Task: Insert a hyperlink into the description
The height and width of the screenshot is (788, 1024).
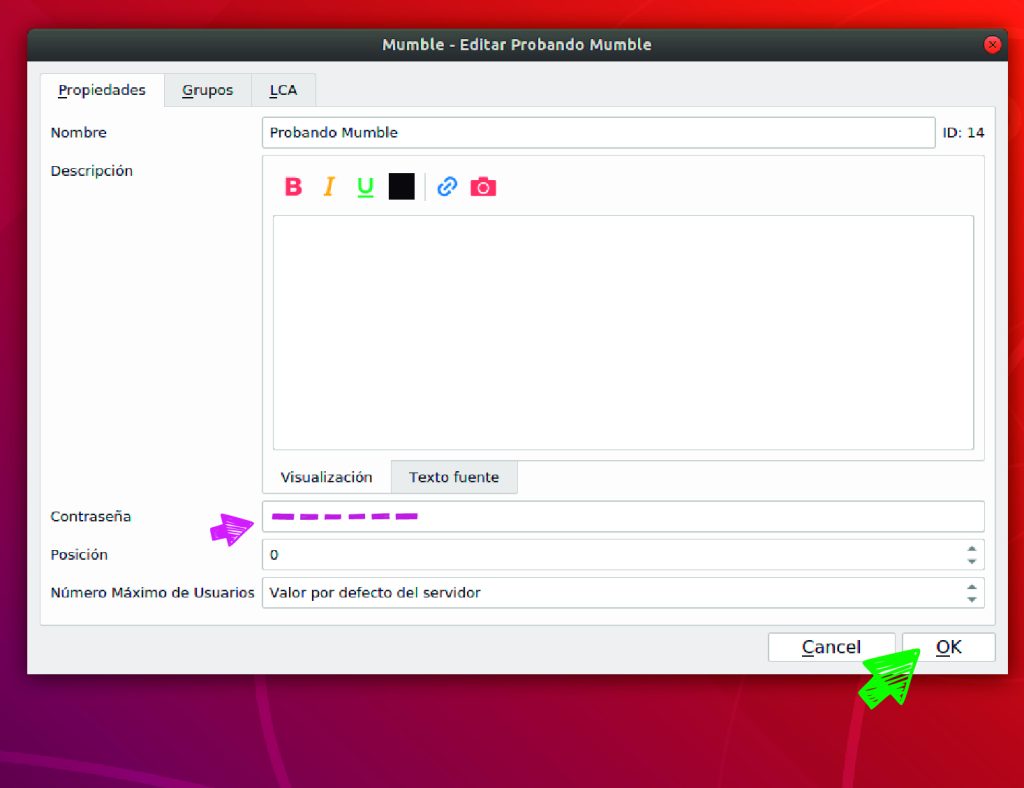Action: tap(447, 187)
